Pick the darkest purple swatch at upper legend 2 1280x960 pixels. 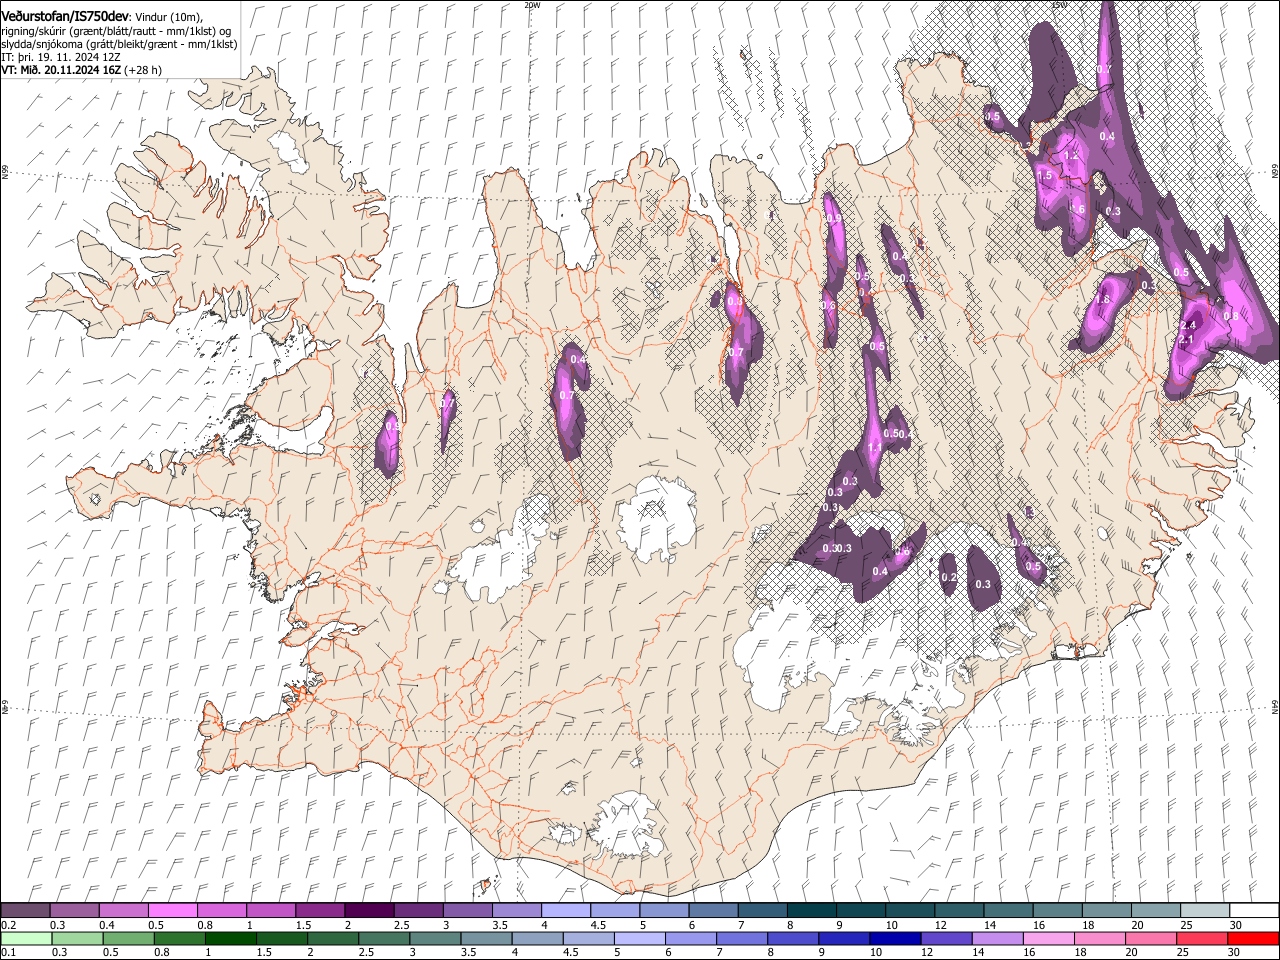pyautogui.click(x=368, y=910)
